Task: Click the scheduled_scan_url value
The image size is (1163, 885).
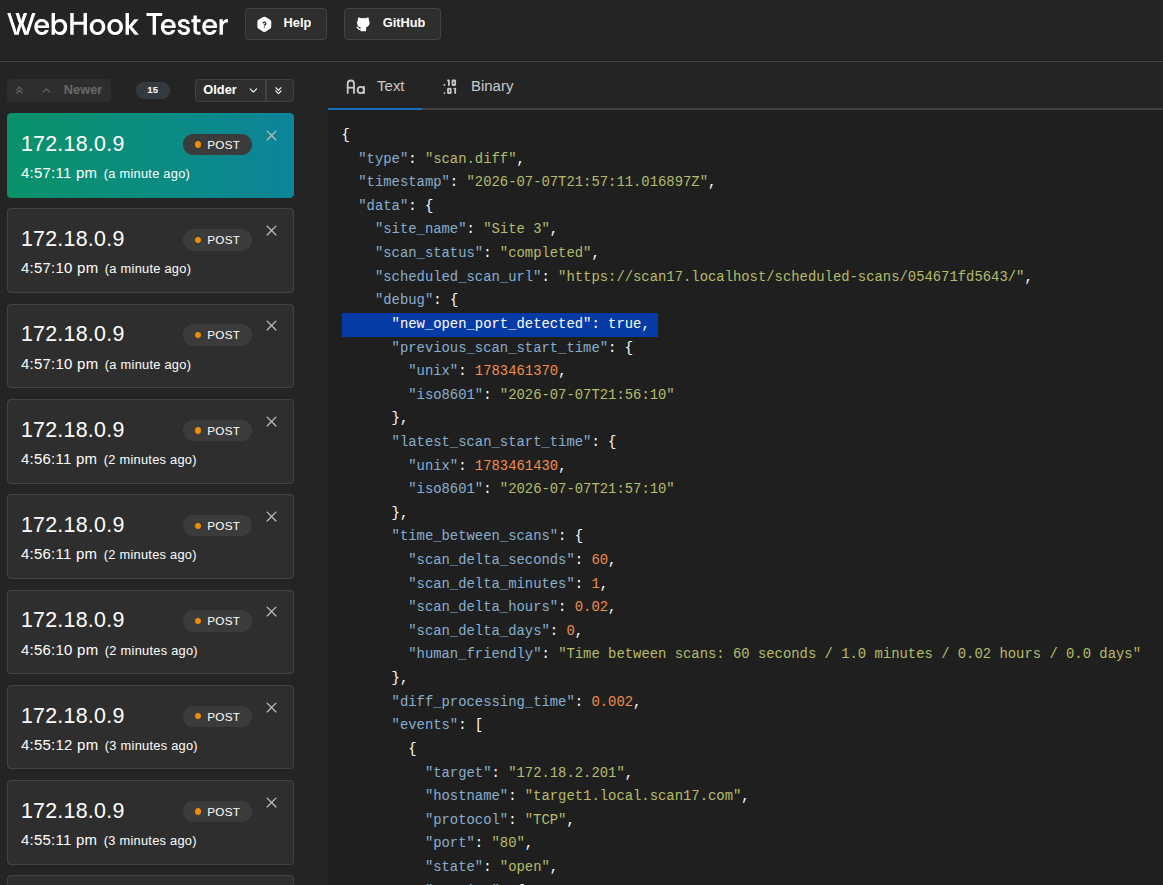Action: (x=791, y=276)
